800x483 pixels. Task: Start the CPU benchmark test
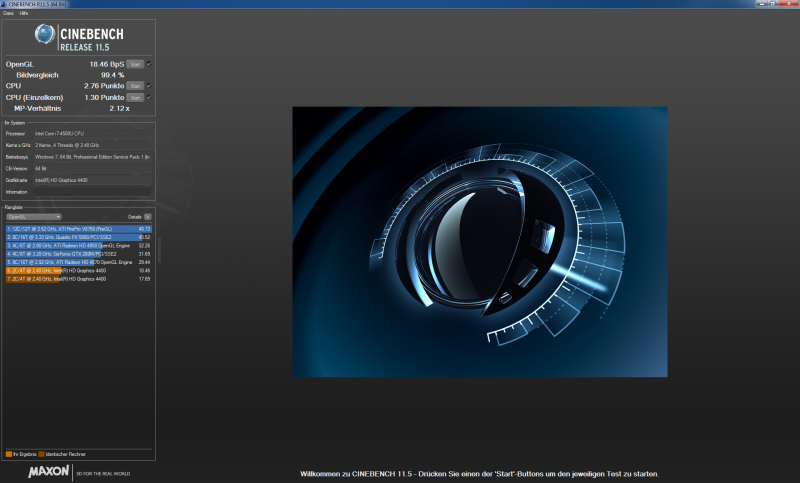[x=135, y=86]
